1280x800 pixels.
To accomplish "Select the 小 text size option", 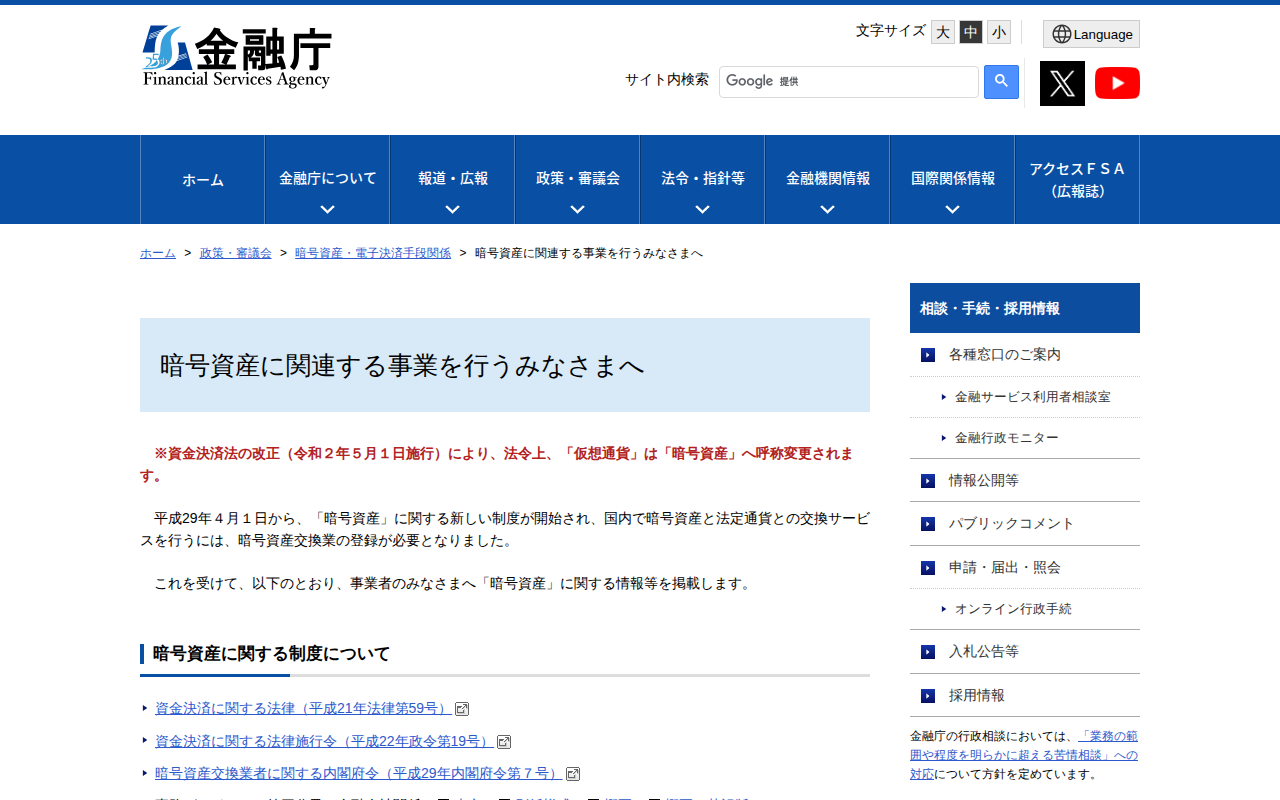I will click(x=997, y=32).
